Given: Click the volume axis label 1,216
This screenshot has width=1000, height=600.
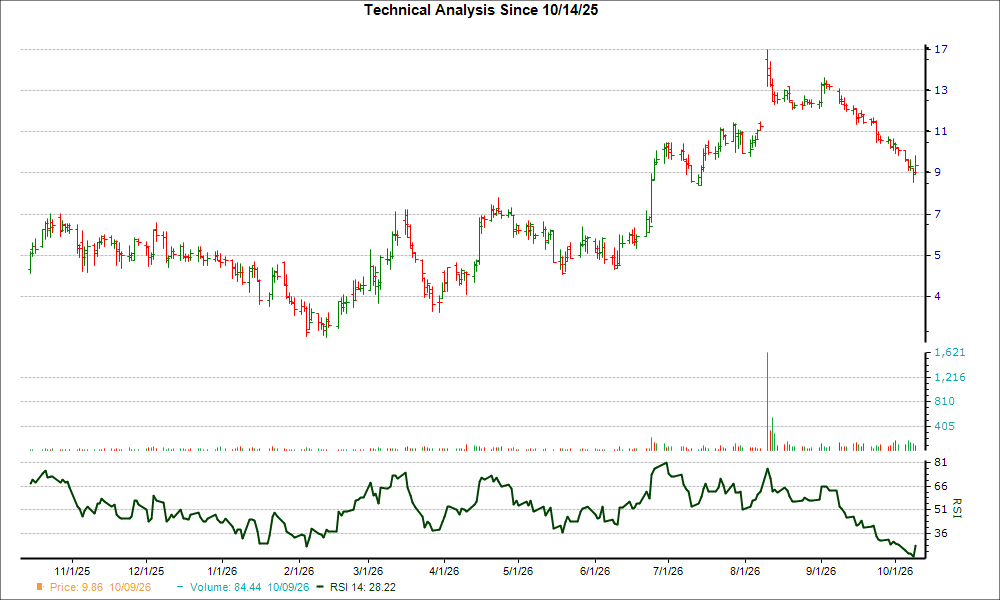Looking at the screenshot, I should (x=950, y=377).
